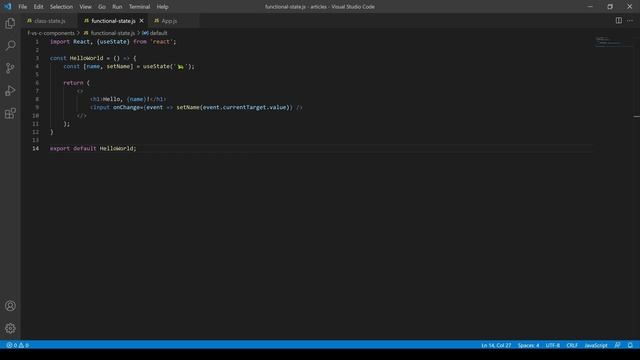640x360 pixels.
Task: Place cursor on 'react' import string
Action: [x=161, y=42]
